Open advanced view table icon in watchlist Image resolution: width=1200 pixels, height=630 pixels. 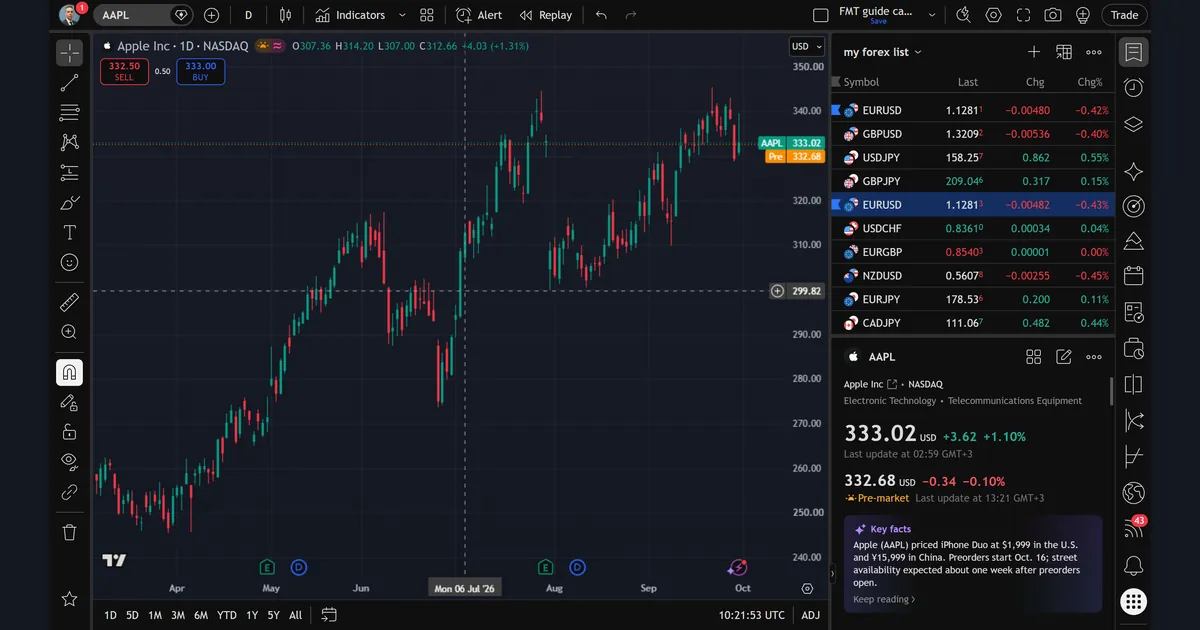1064,52
